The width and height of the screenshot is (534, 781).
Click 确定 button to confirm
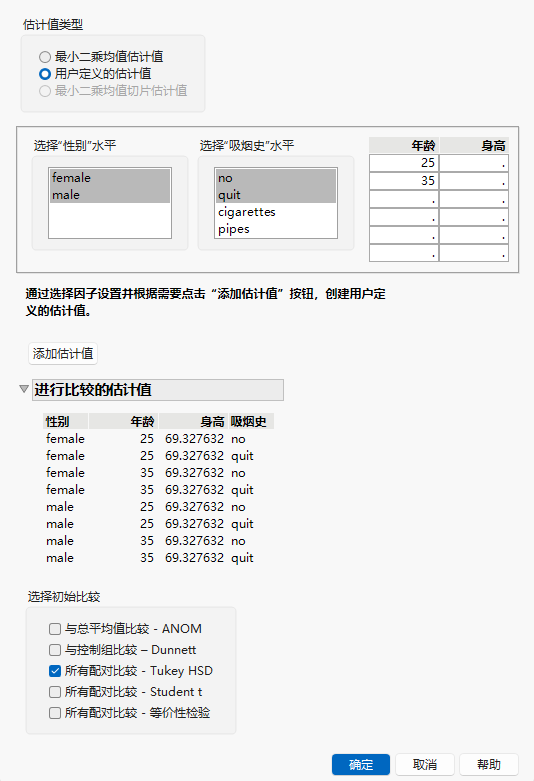click(x=361, y=765)
